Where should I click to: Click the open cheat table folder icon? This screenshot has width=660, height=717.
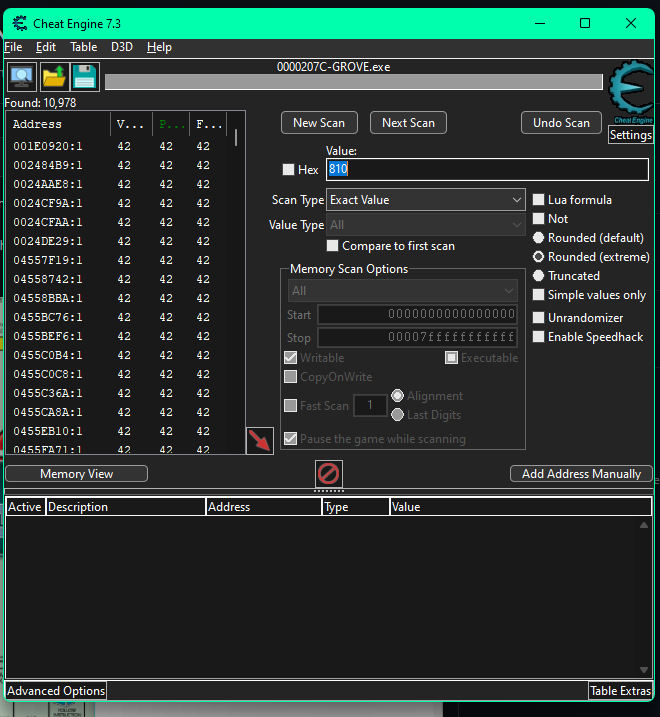53,76
